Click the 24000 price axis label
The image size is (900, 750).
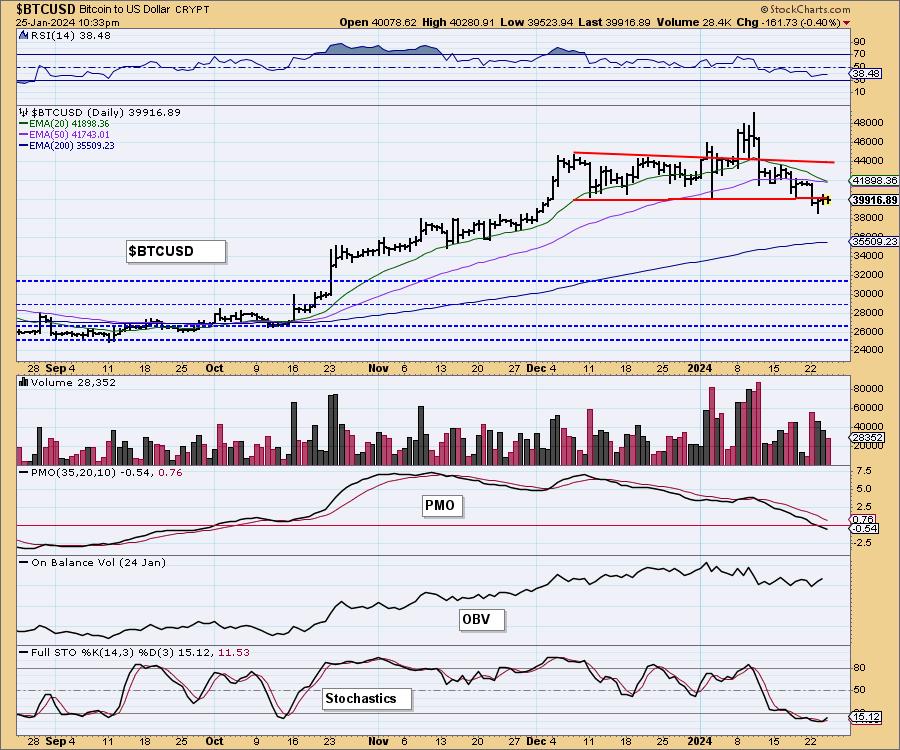pyautogui.click(x=867, y=349)
